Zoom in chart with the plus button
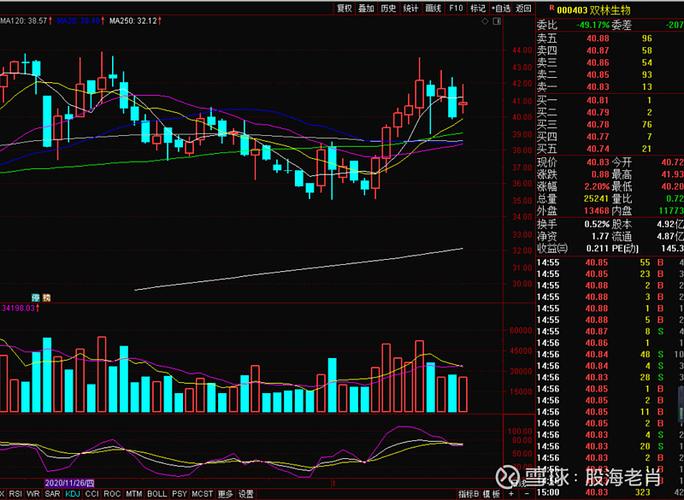 point(511,494)
